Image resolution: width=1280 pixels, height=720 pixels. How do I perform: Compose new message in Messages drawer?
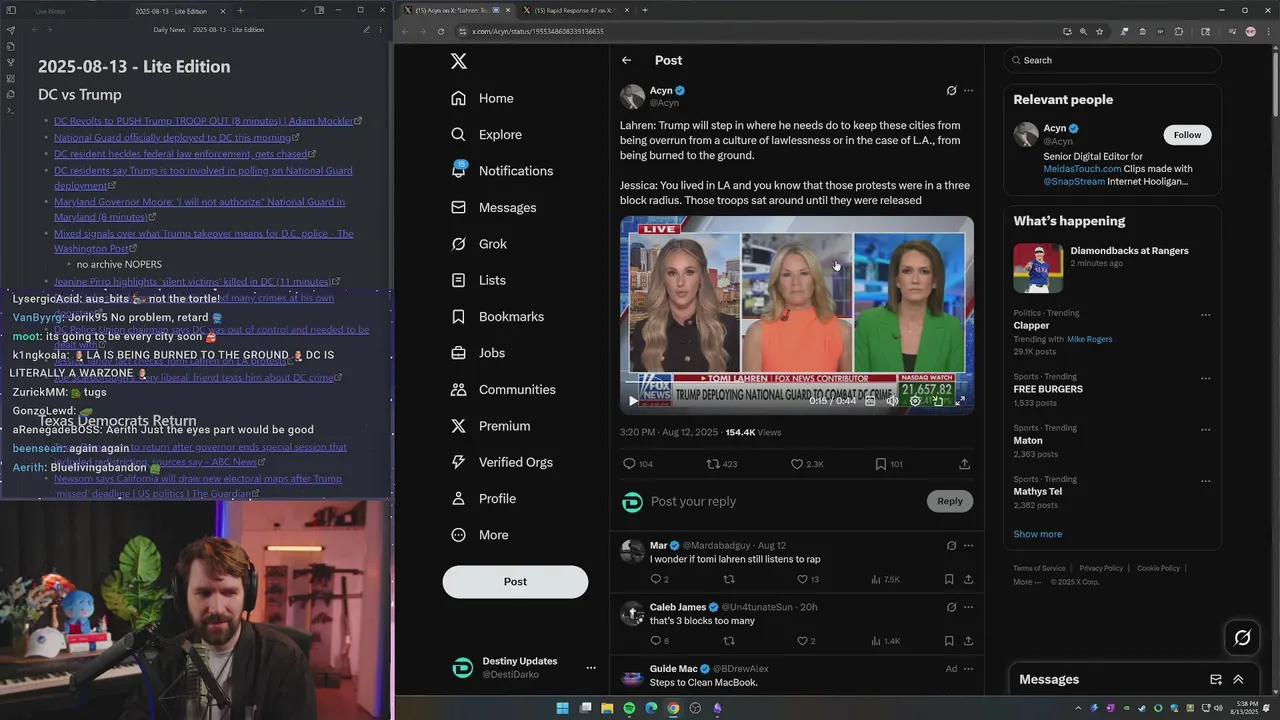tap(1216, 679)
